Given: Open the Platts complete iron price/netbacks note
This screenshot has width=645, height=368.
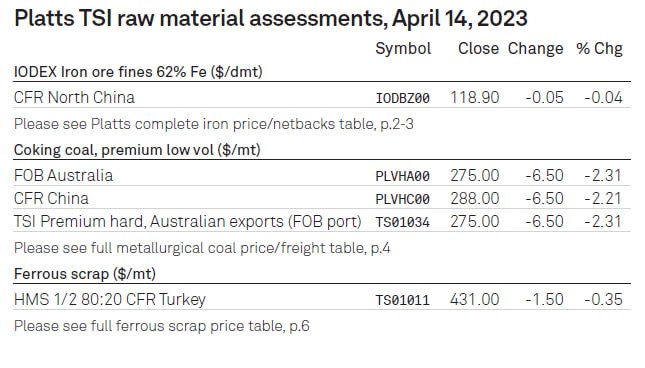Looking at the screenshot, I should coord(214,124).
